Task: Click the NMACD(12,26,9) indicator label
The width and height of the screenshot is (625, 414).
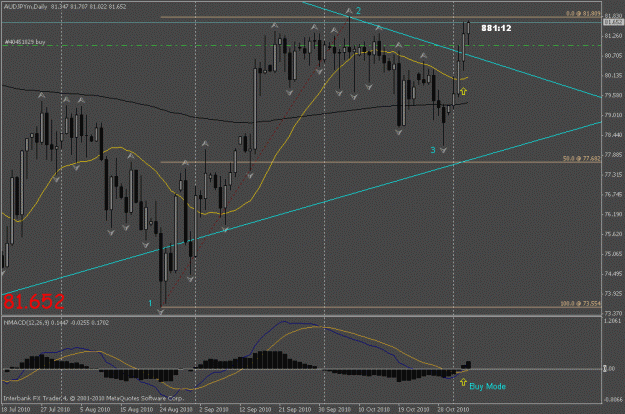Action: (27, 322)
